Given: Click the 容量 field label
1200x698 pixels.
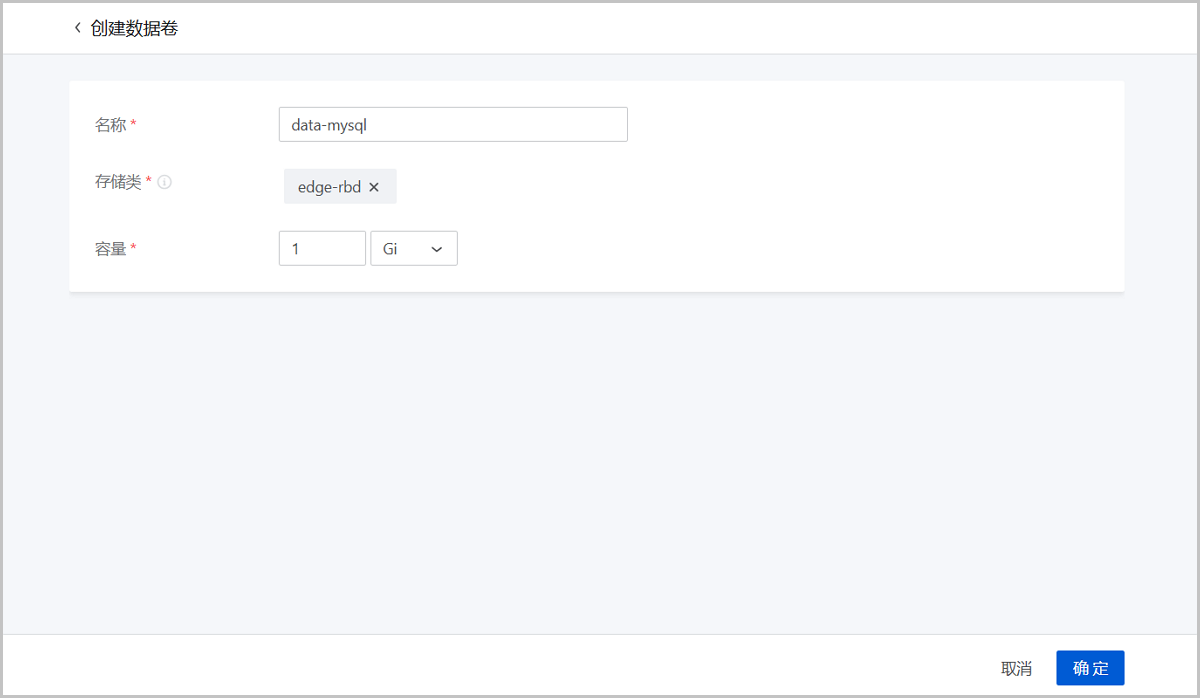Looking at the screenshot, I should [110, 249].
